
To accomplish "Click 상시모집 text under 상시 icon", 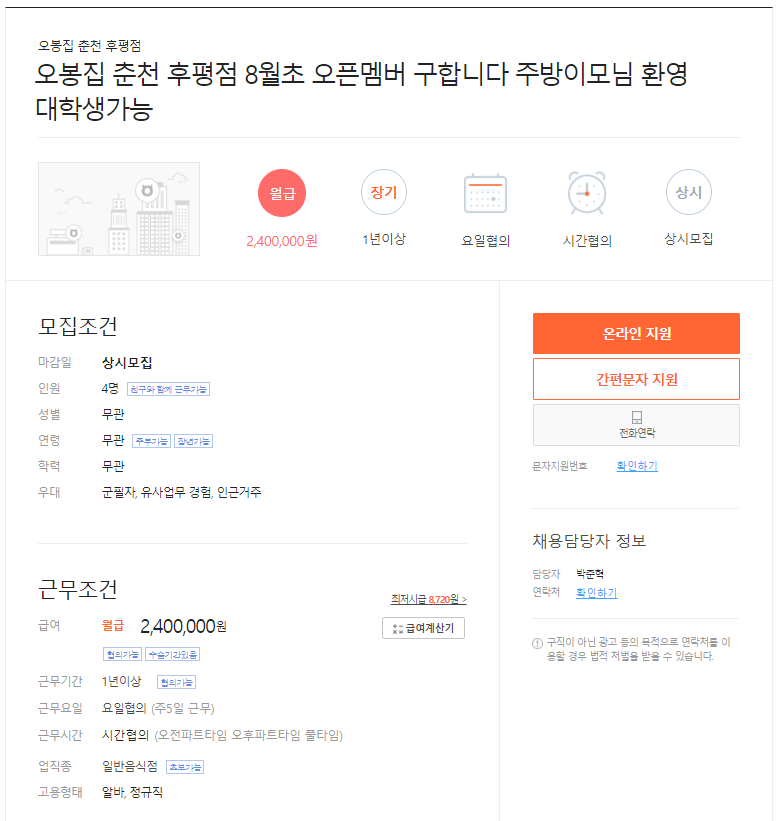I will [x=688, y=239].
